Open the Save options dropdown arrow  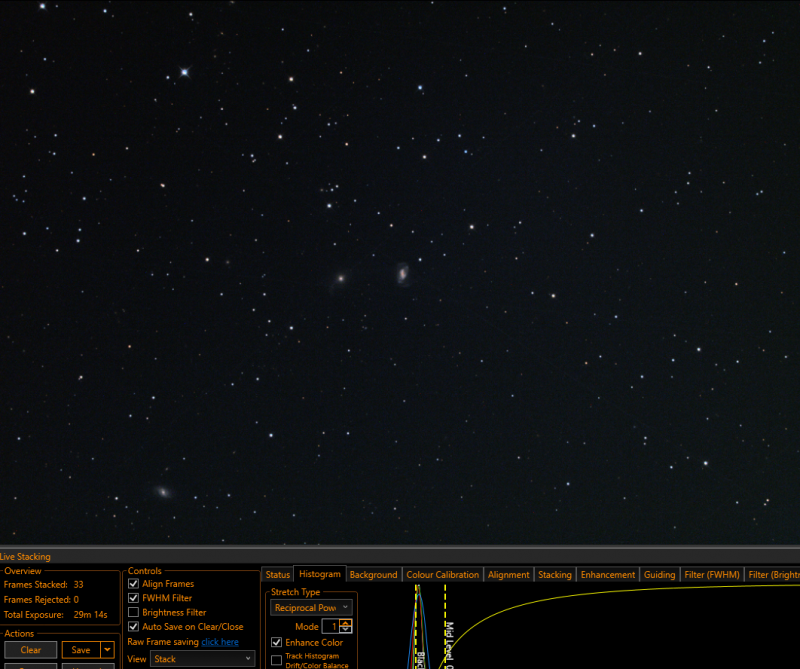(x=107, y=650)
